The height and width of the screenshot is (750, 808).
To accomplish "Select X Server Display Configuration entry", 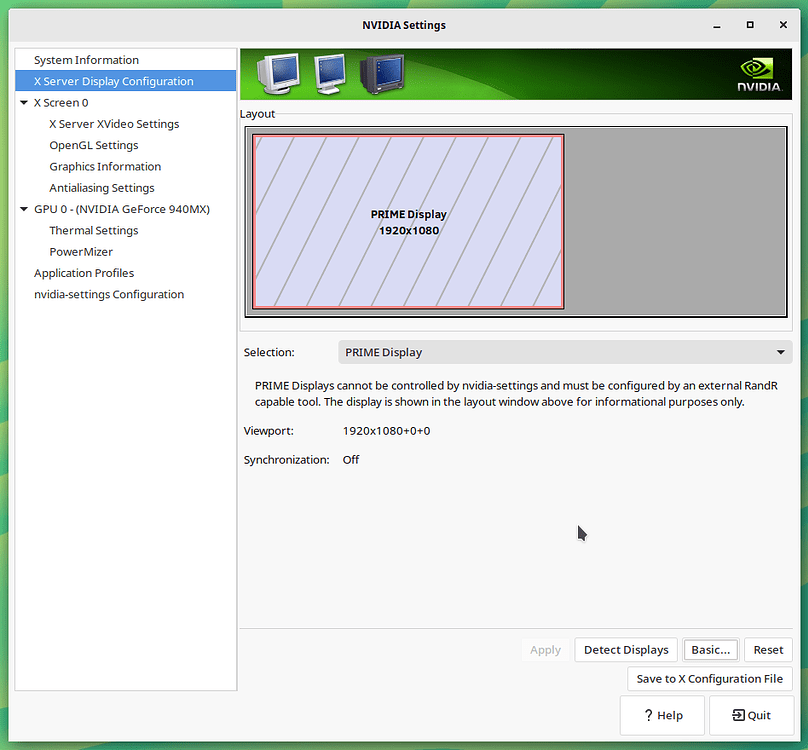I will pyautogui.click(x=126, y=81).
